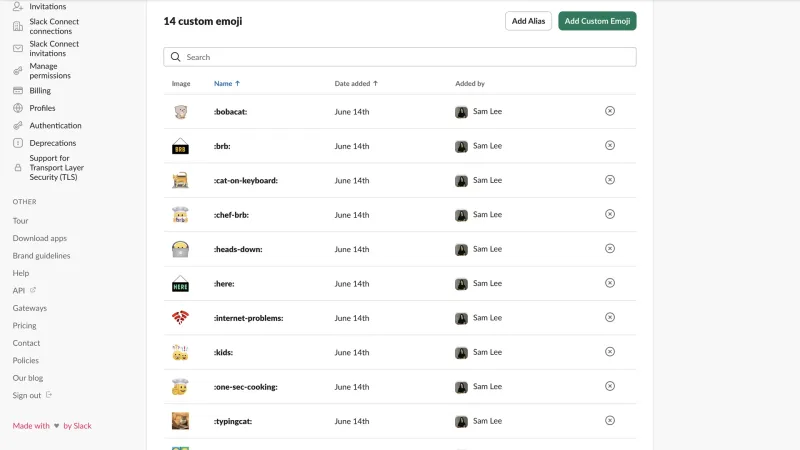
Task: Click the Add Alias button
Action: click(528, 21)
